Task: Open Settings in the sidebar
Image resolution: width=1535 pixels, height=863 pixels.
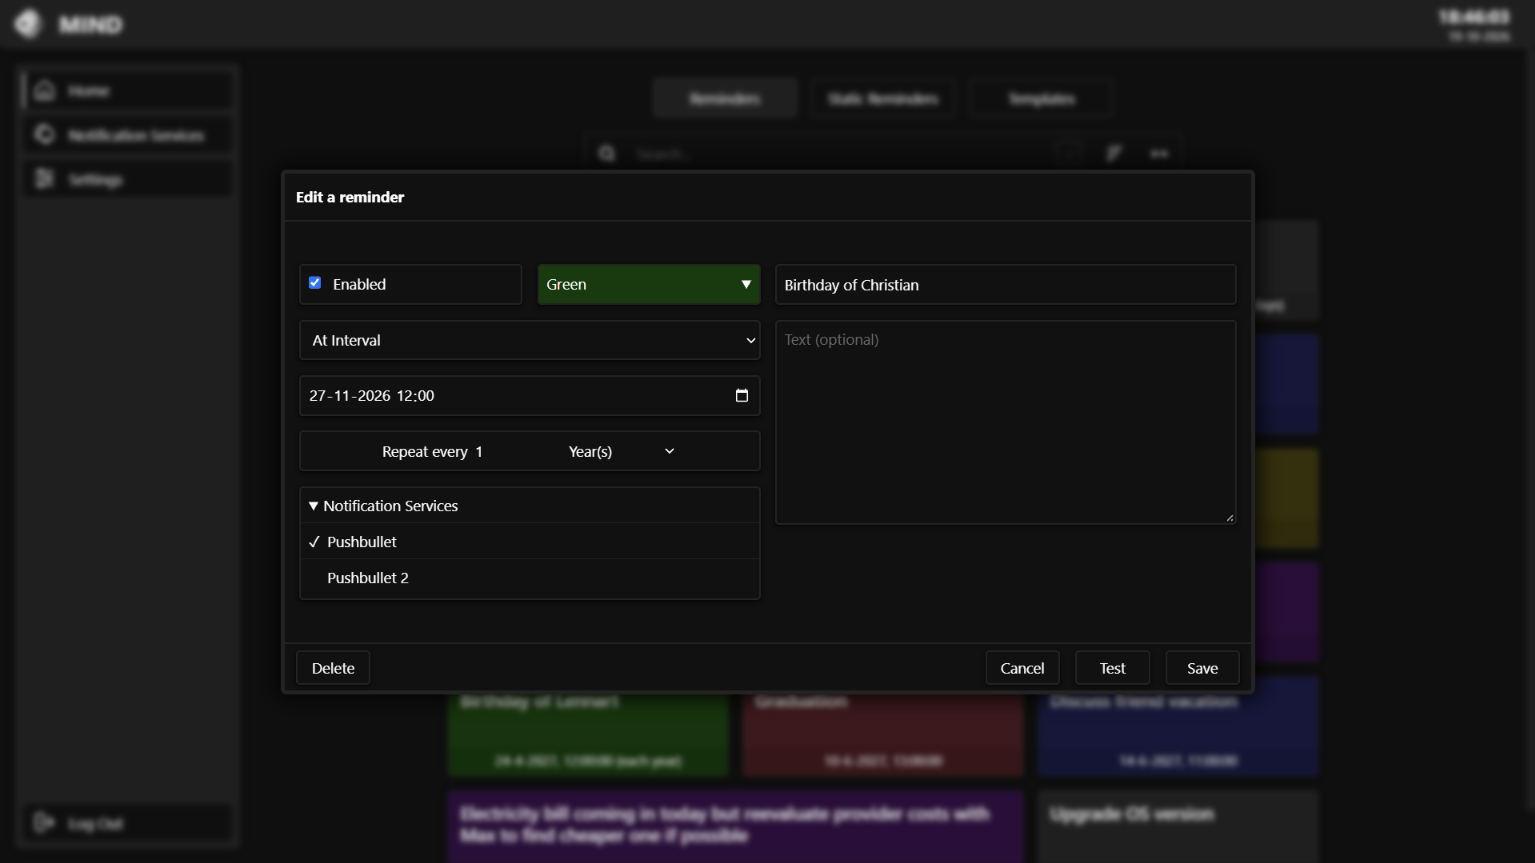Action: (x=128, y=179)
